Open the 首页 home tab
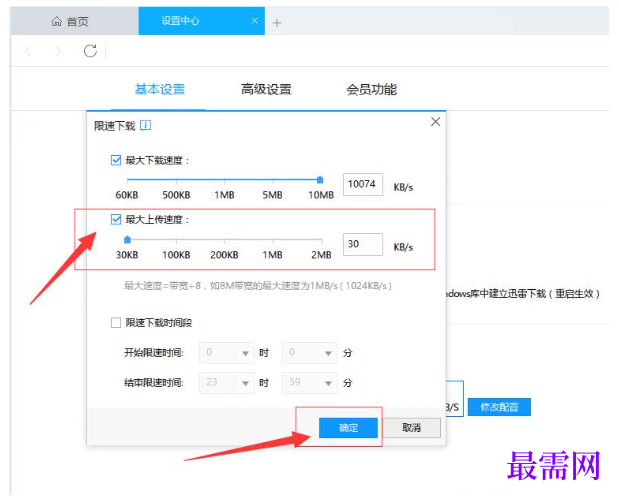This screenshot has height=497, width=619. coord(74,21)
